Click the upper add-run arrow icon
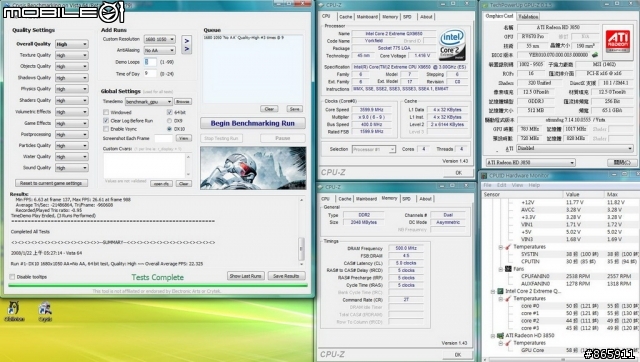This screenshot has height=362, width=640. pyautogui.click(x=187, y=40)
